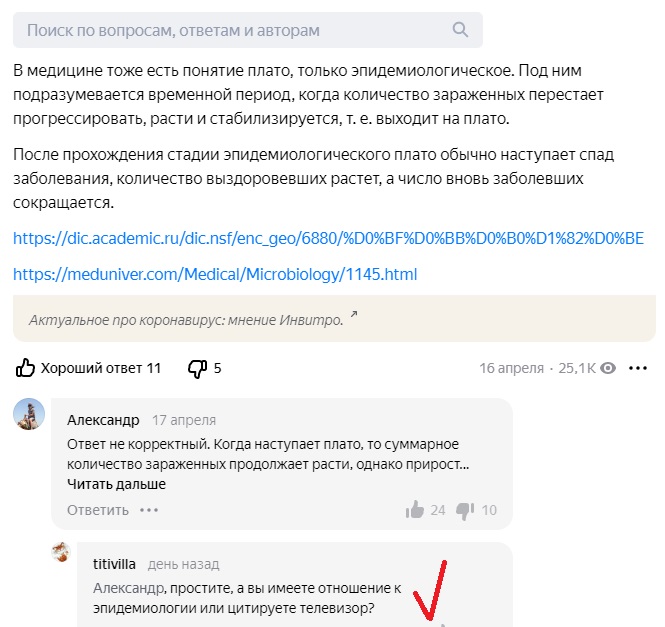
Task: Open the dic.academic.ru link
Action: coord(328,238)
